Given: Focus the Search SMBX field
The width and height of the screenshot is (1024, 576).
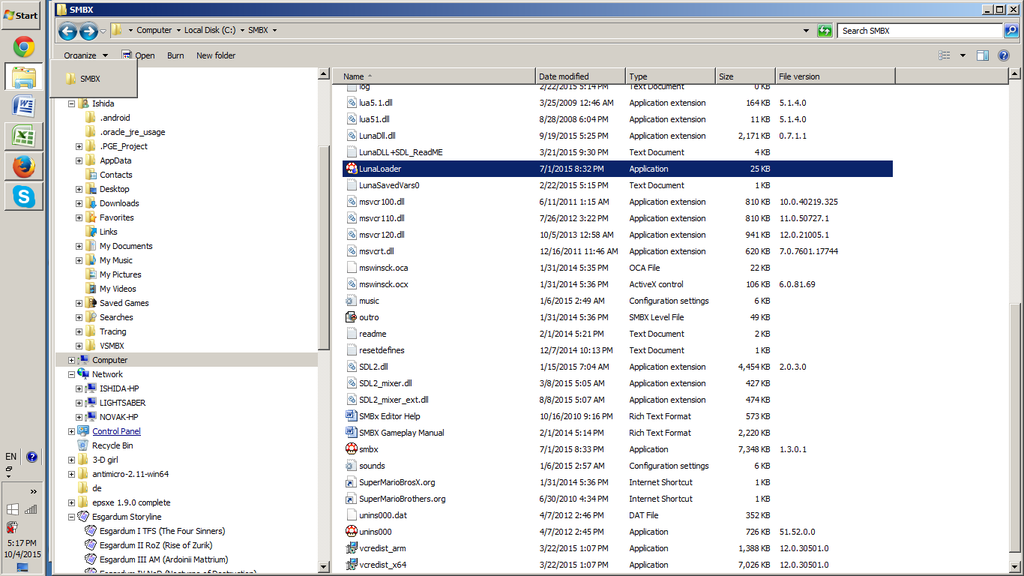Looking at the screenshot, I should [920, 31].
